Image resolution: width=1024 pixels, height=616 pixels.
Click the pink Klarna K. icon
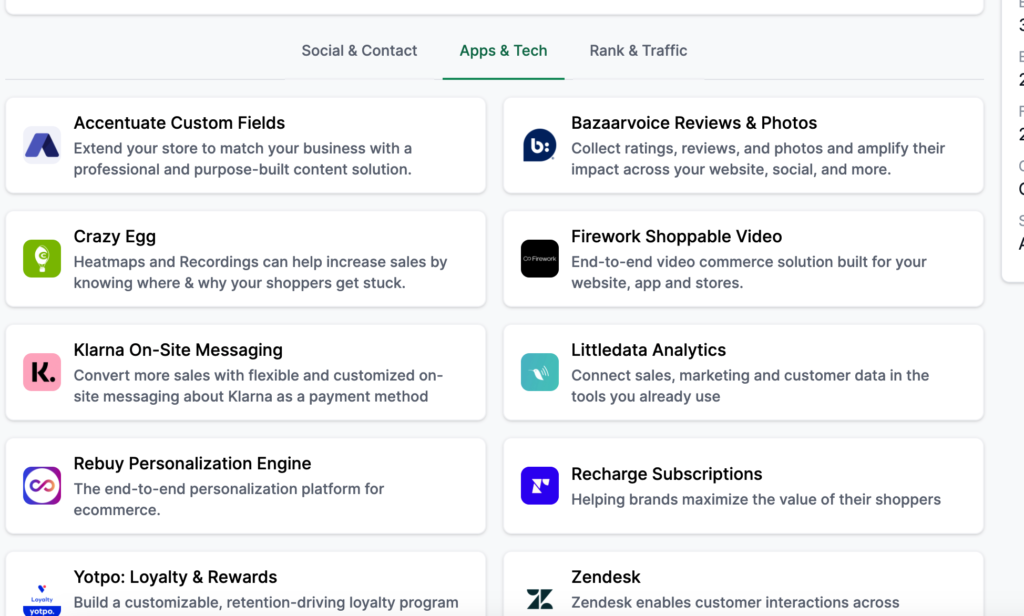pos(42,372)
